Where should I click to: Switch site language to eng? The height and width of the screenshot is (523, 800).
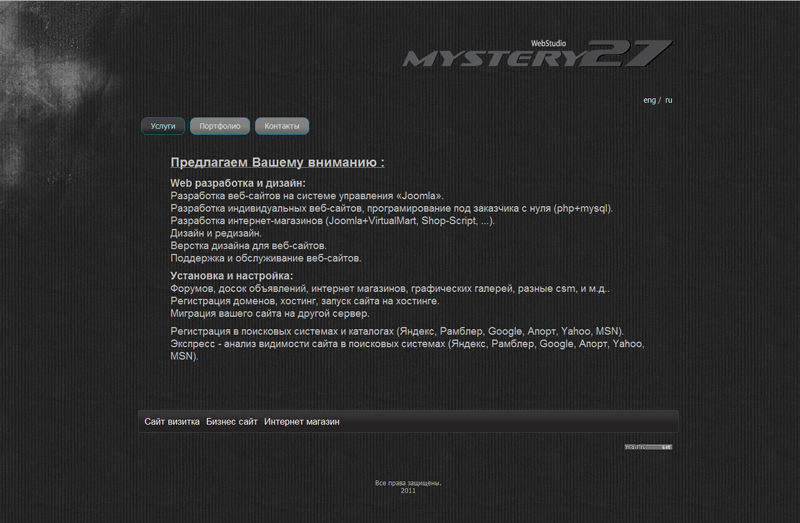[x=649, y=100]
